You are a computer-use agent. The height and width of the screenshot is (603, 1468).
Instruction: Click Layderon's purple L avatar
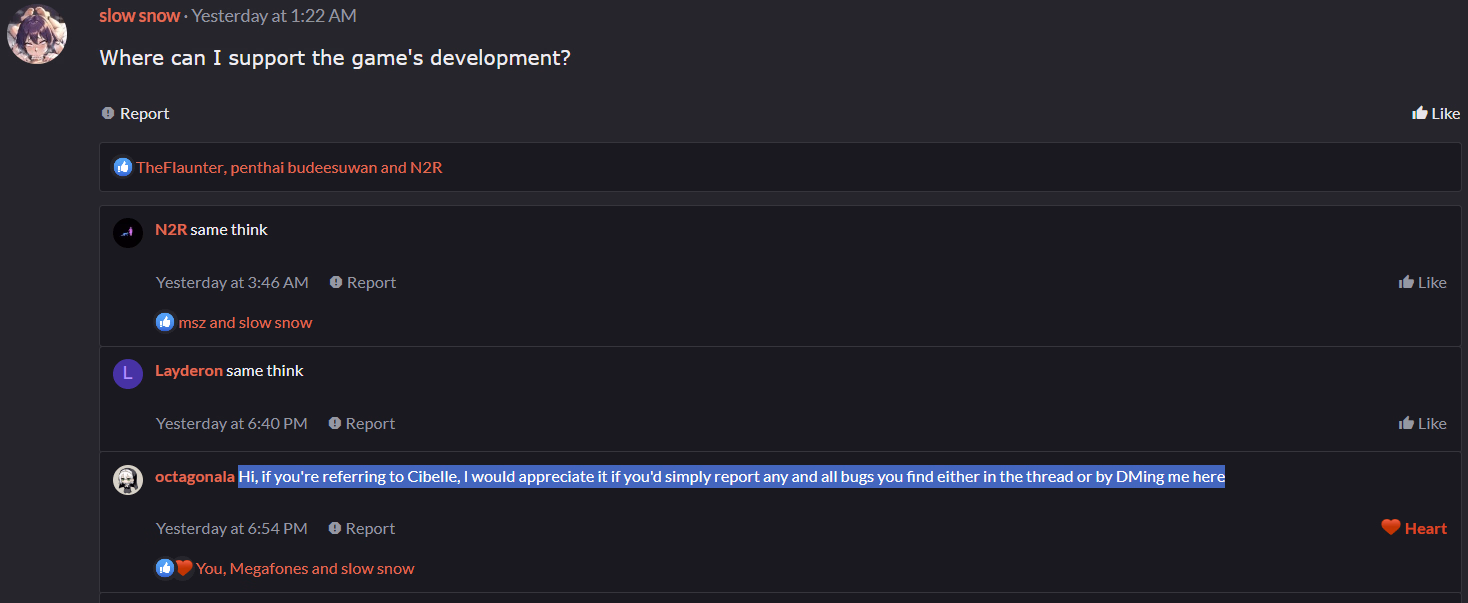128,374
